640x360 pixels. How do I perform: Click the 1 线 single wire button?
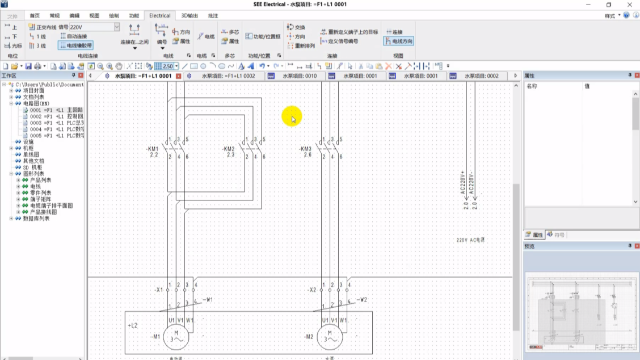(38, 36)
